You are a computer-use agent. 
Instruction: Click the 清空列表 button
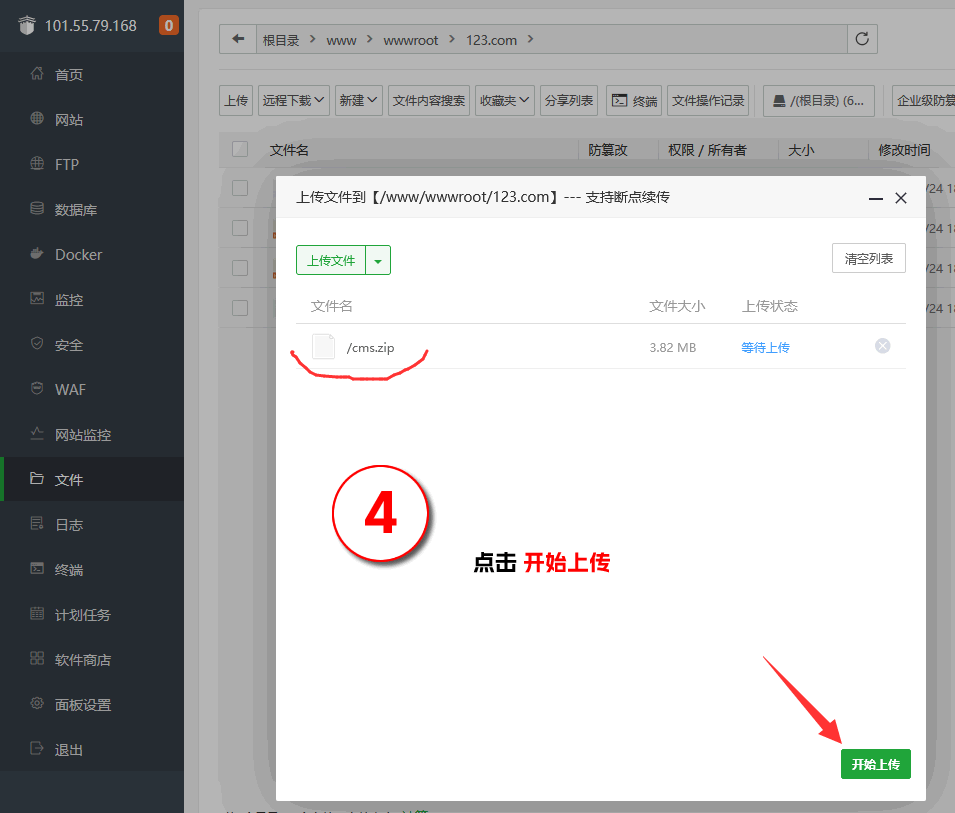tap(868, 258)
